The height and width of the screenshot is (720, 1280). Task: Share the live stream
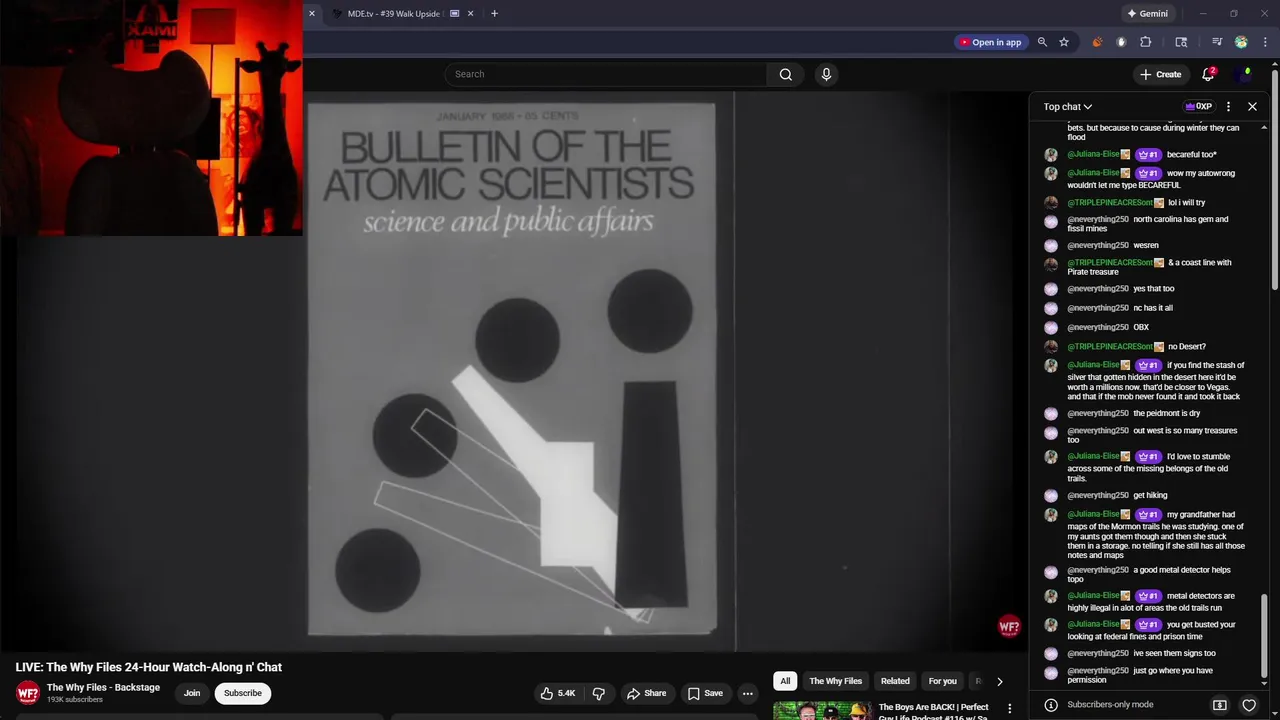coord(646,693)
